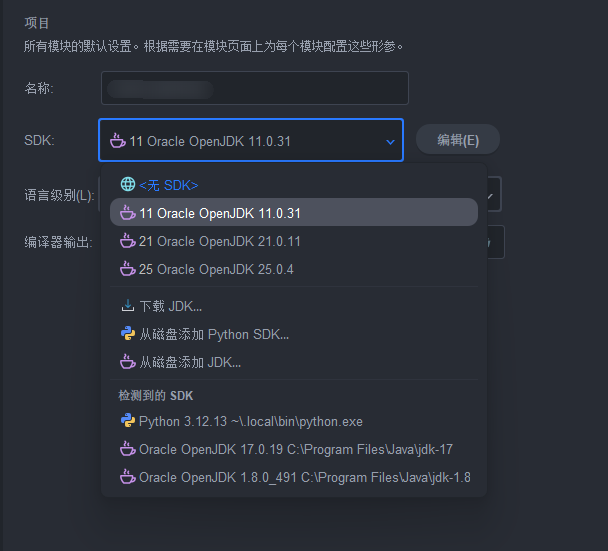Click the Java cup icon for OpenJDK 1.8.0_491
608x551 pixels.
coord(128,477)
